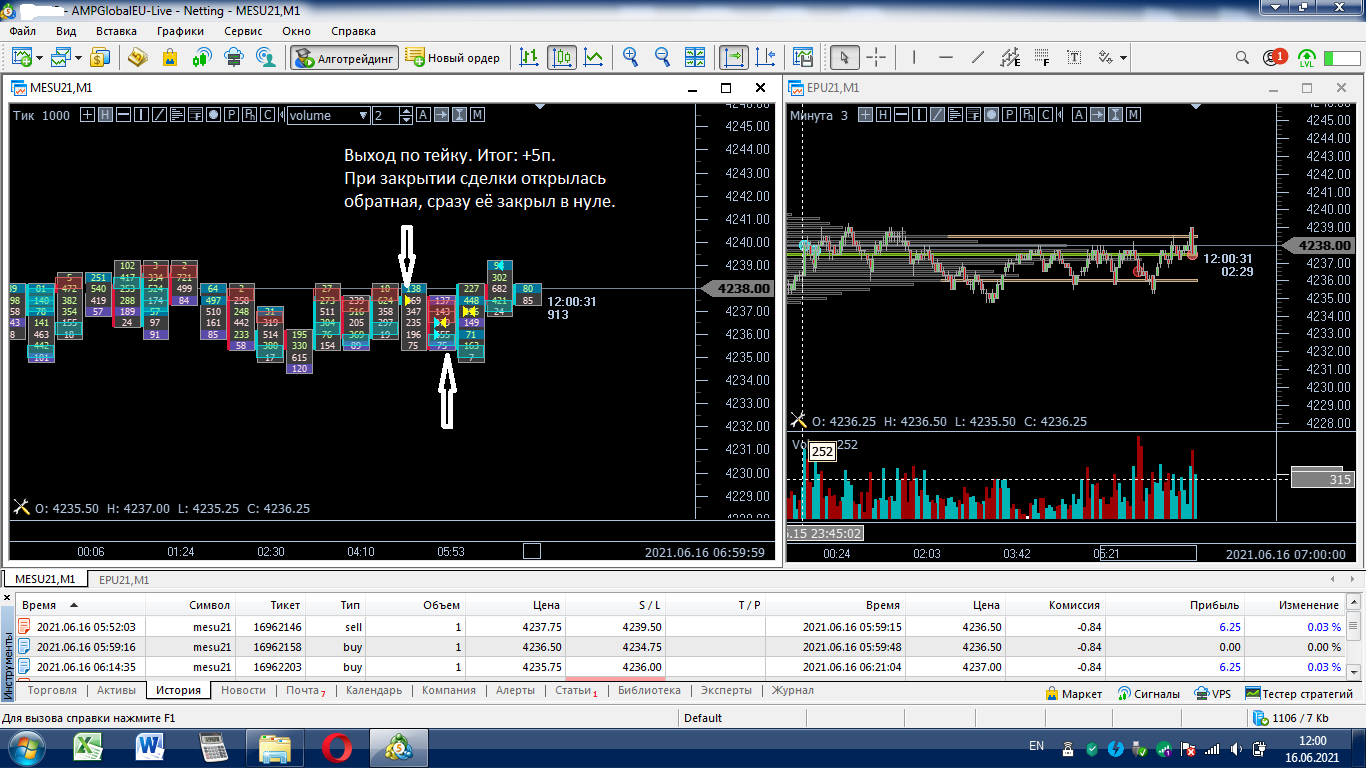Toggle the H button in MESU21 chart panel
The image size is (1366, 768).
tap(105, 115)
